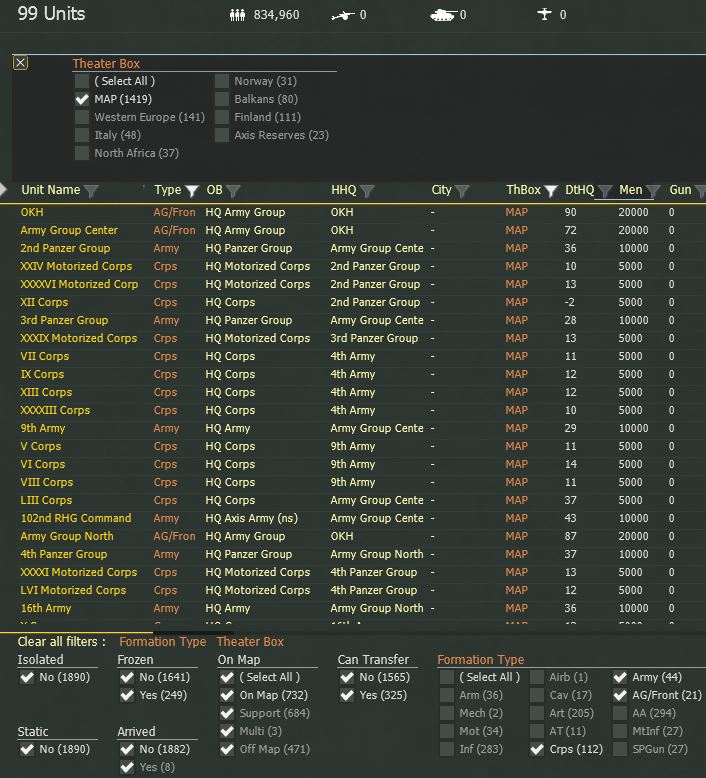Click the 16th Army unit name
The width and height of the screenshot is (706, 778).
[46, 608]
